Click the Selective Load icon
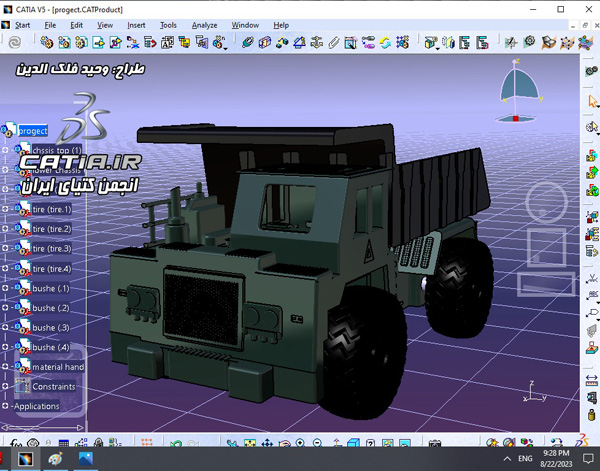600x471 pixels. (184, 42)
